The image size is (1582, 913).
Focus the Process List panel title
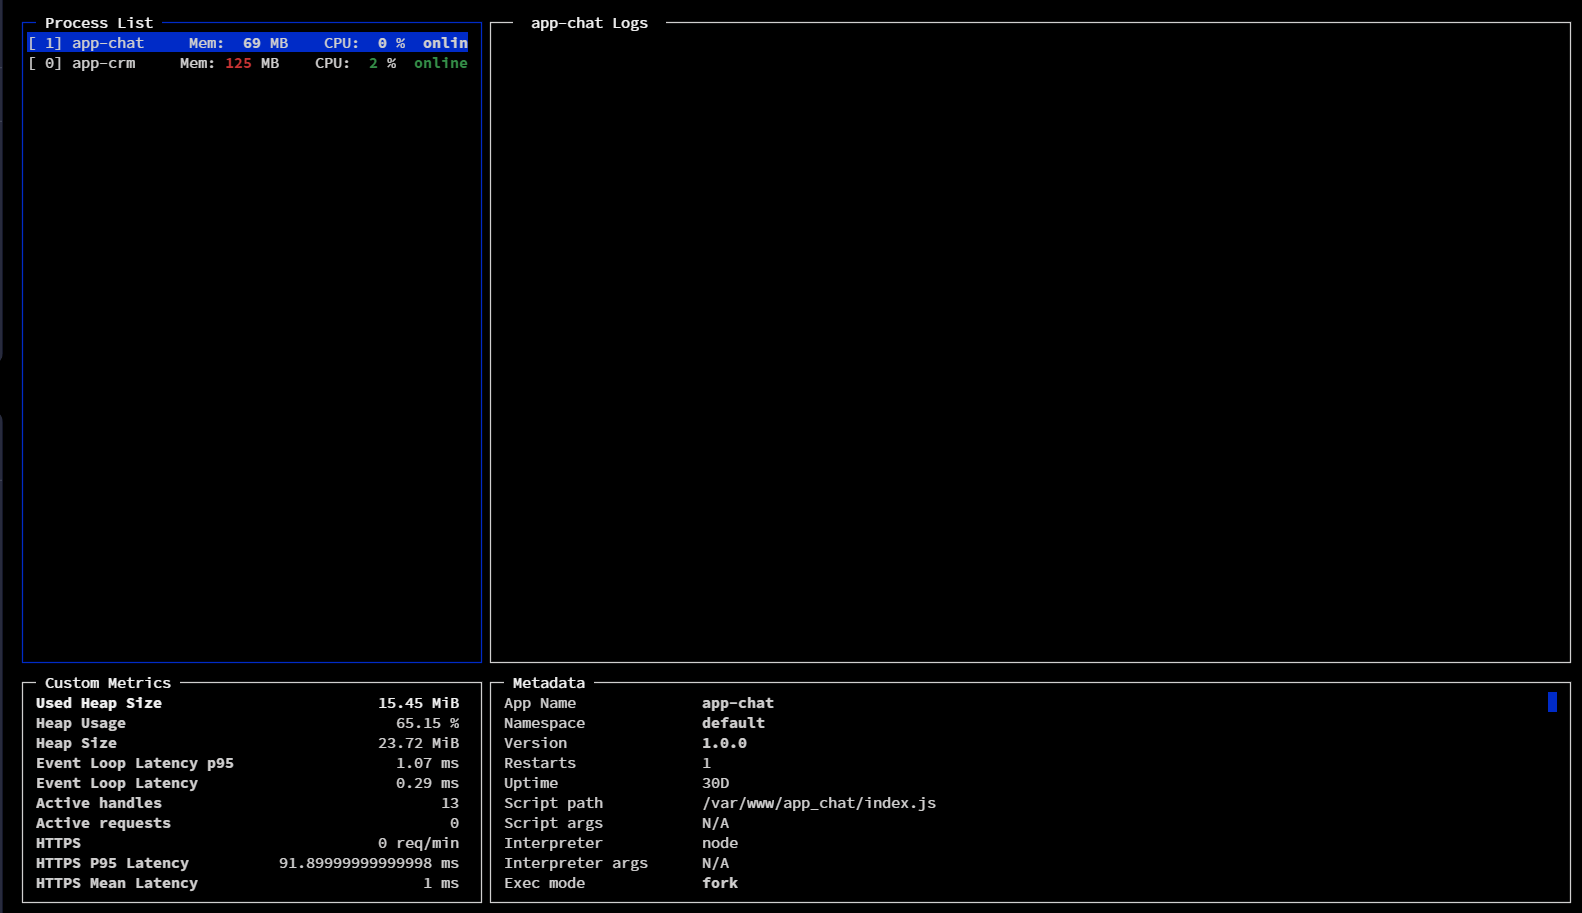(98, 23)
